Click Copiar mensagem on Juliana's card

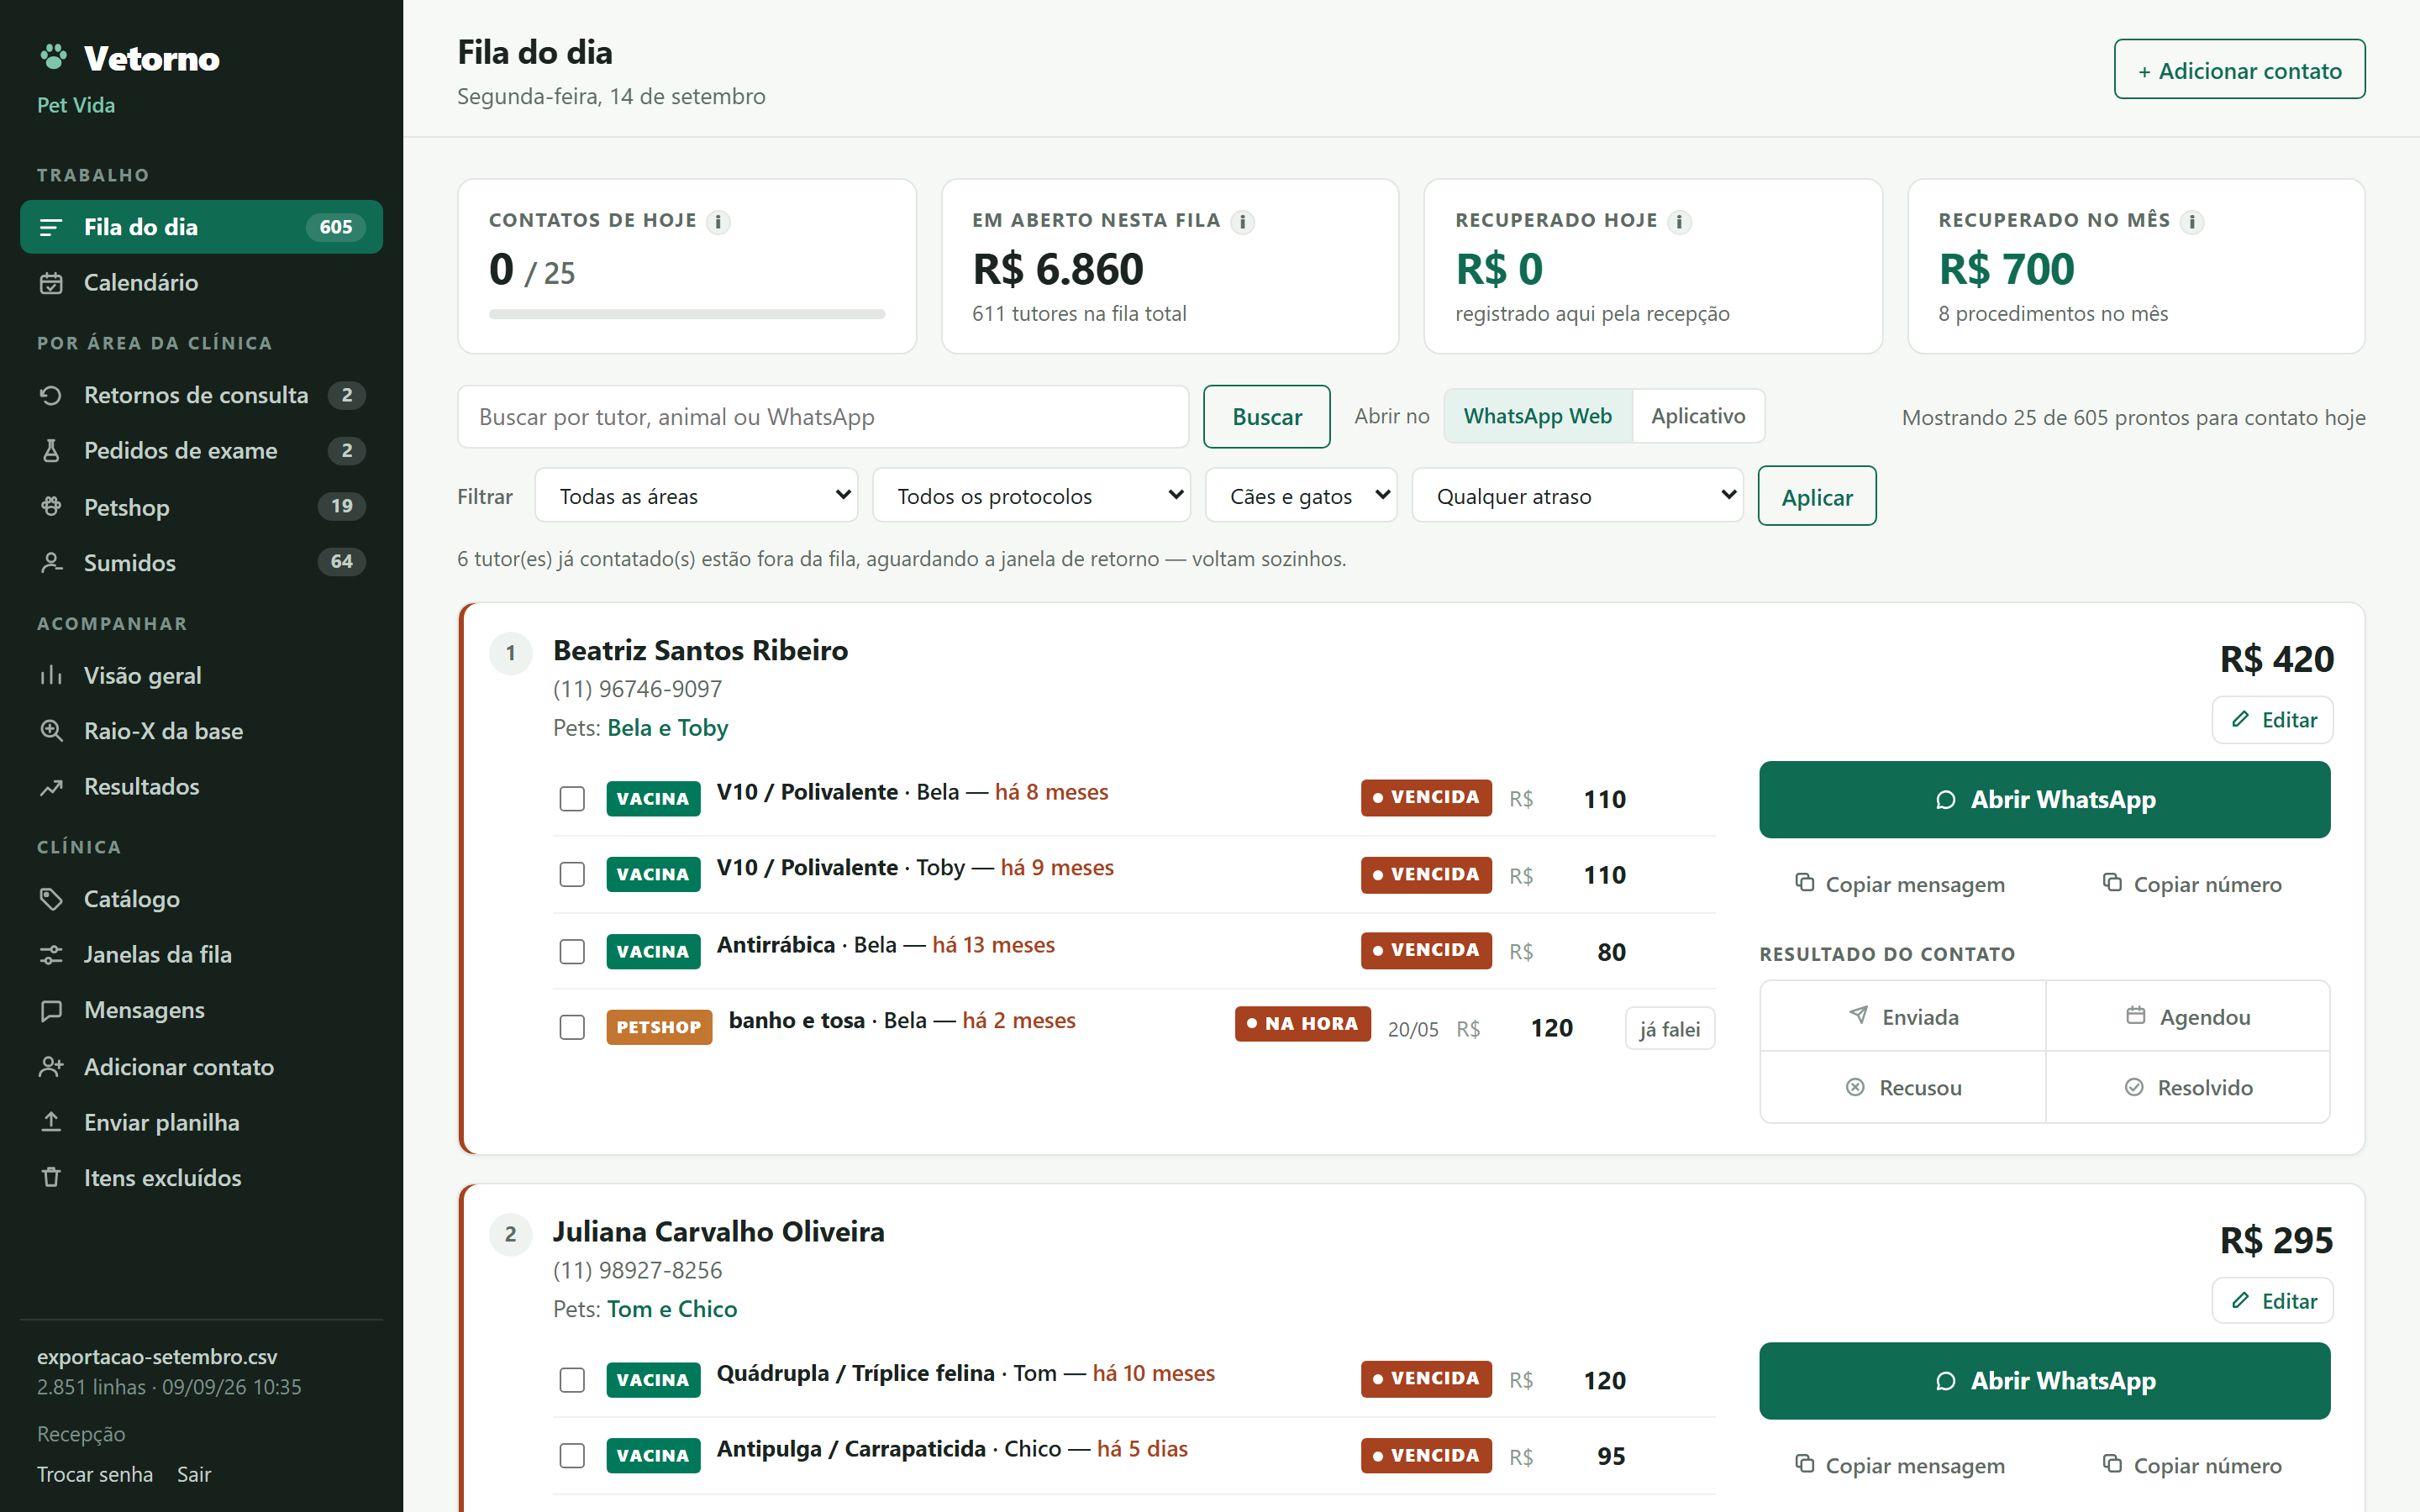[1900, 1466]
